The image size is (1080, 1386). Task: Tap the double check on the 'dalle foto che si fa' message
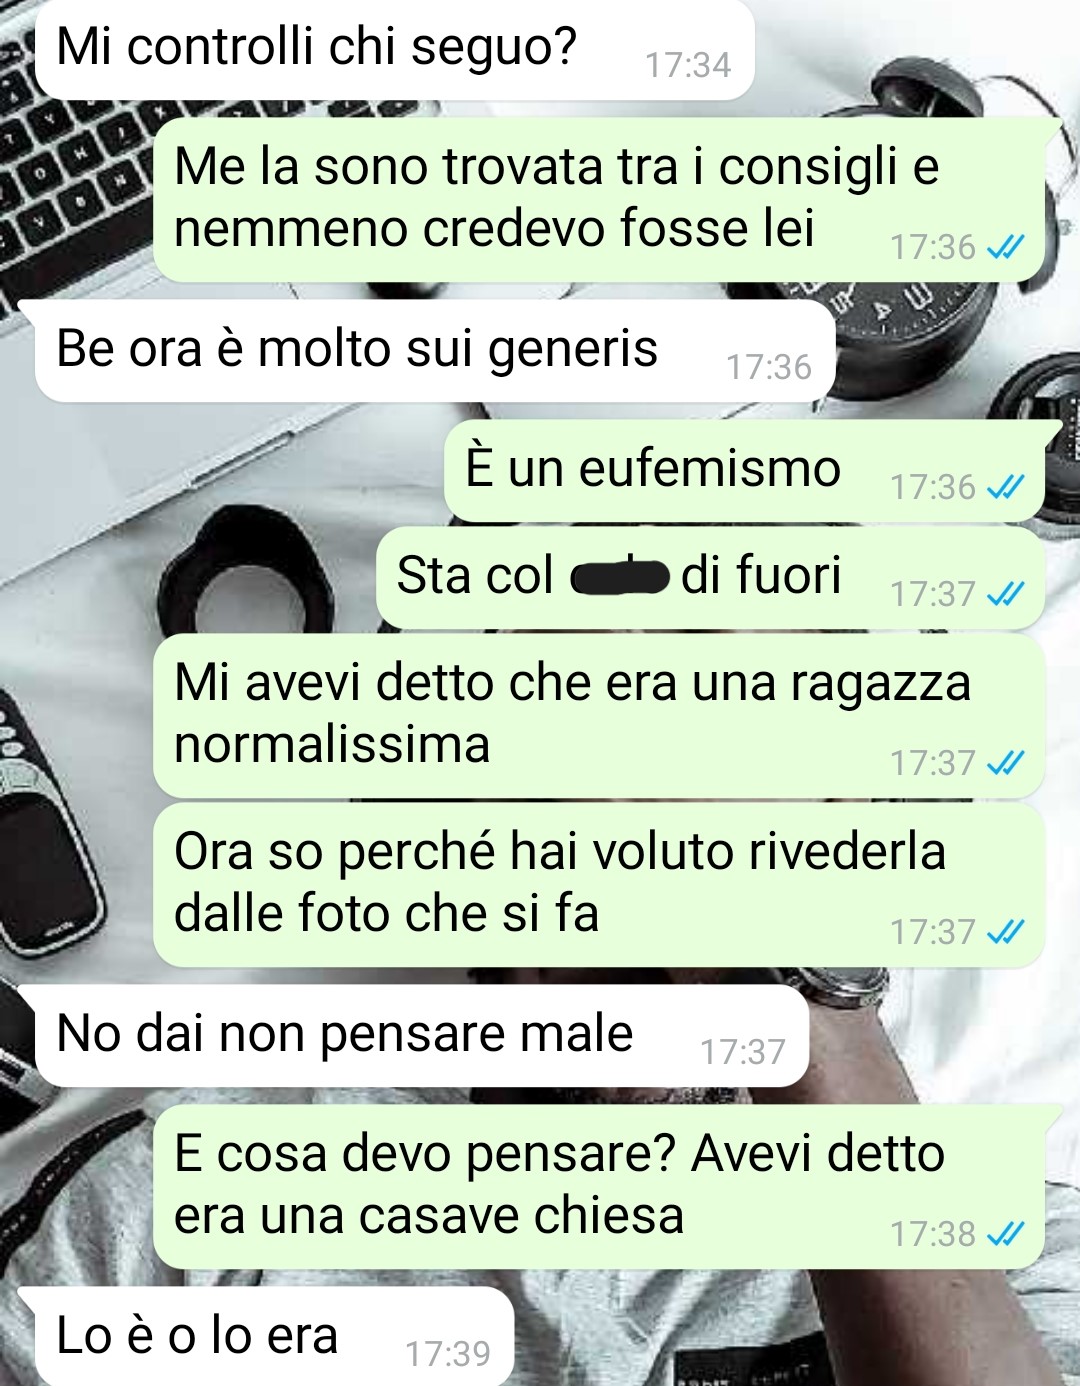pyautogui.click(x=1005, y=931)
